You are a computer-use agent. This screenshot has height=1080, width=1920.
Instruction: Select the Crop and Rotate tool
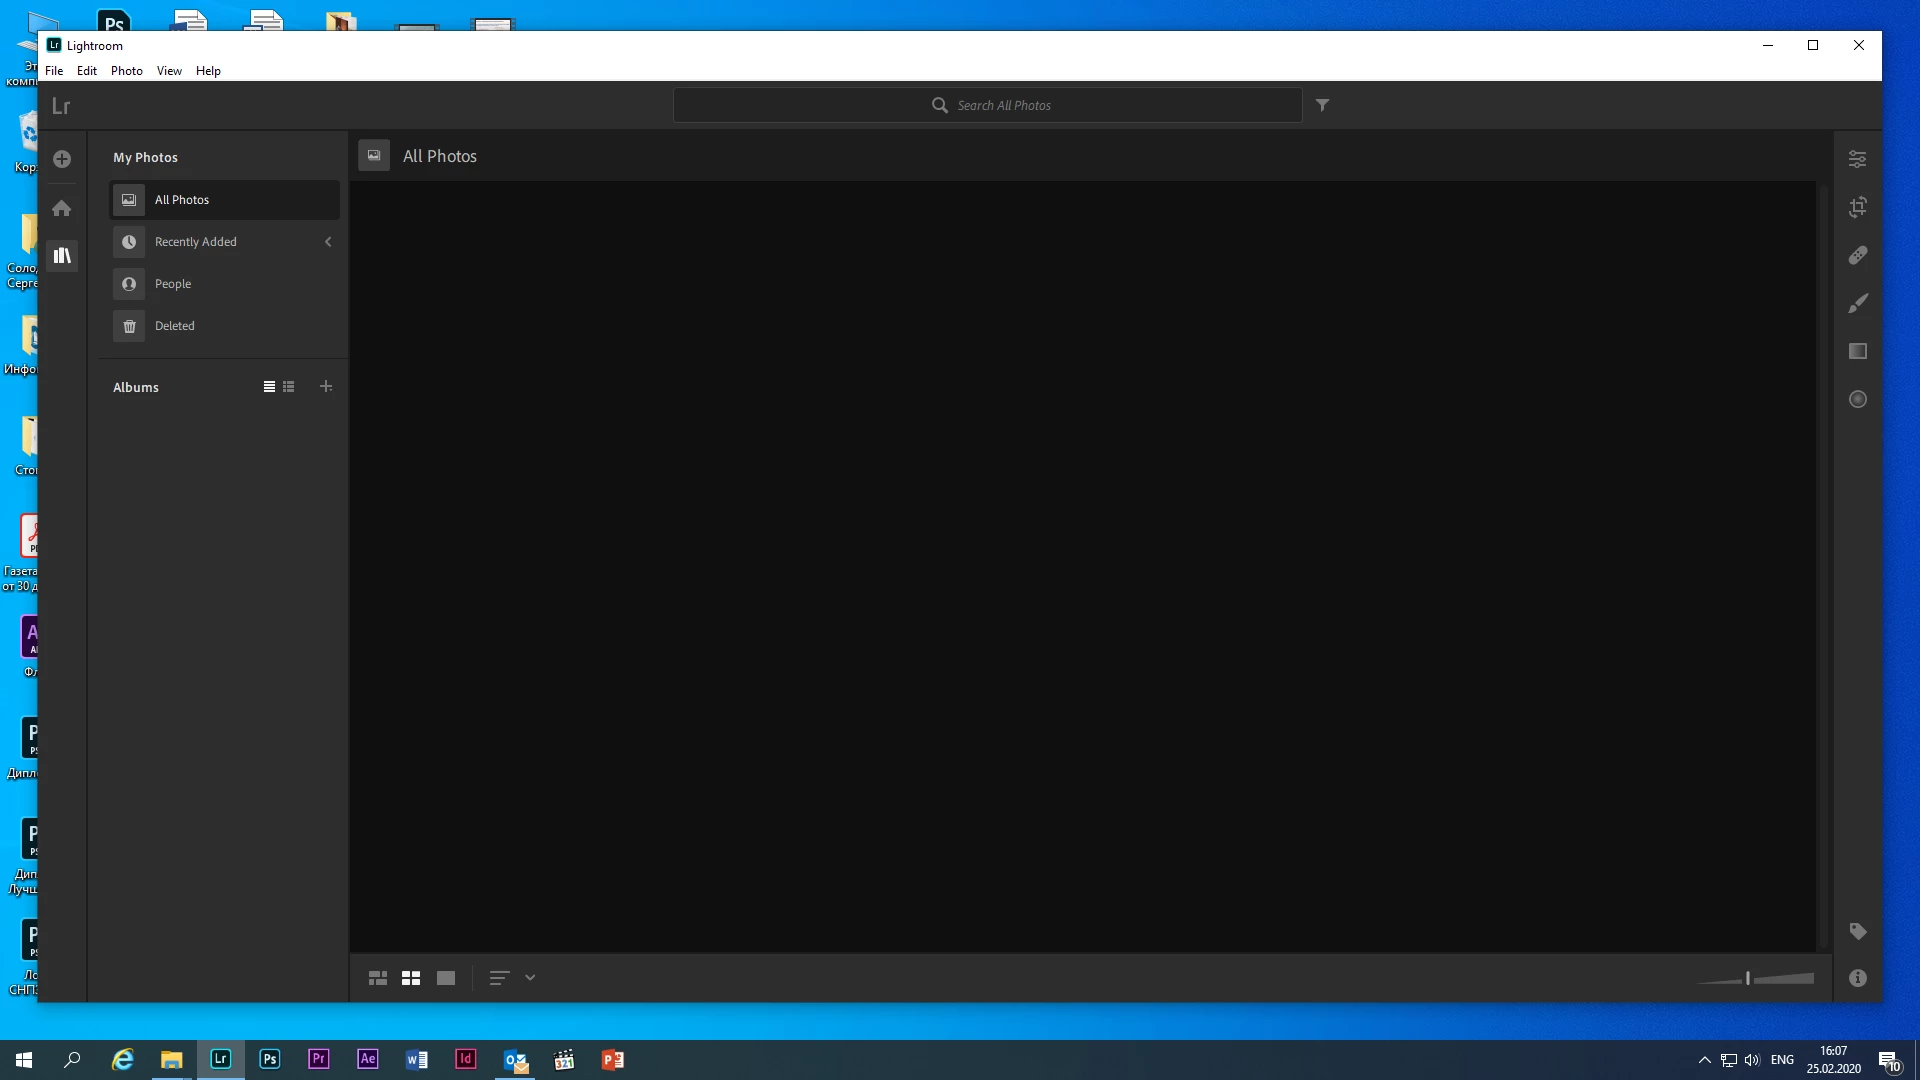coord(1857,208)
